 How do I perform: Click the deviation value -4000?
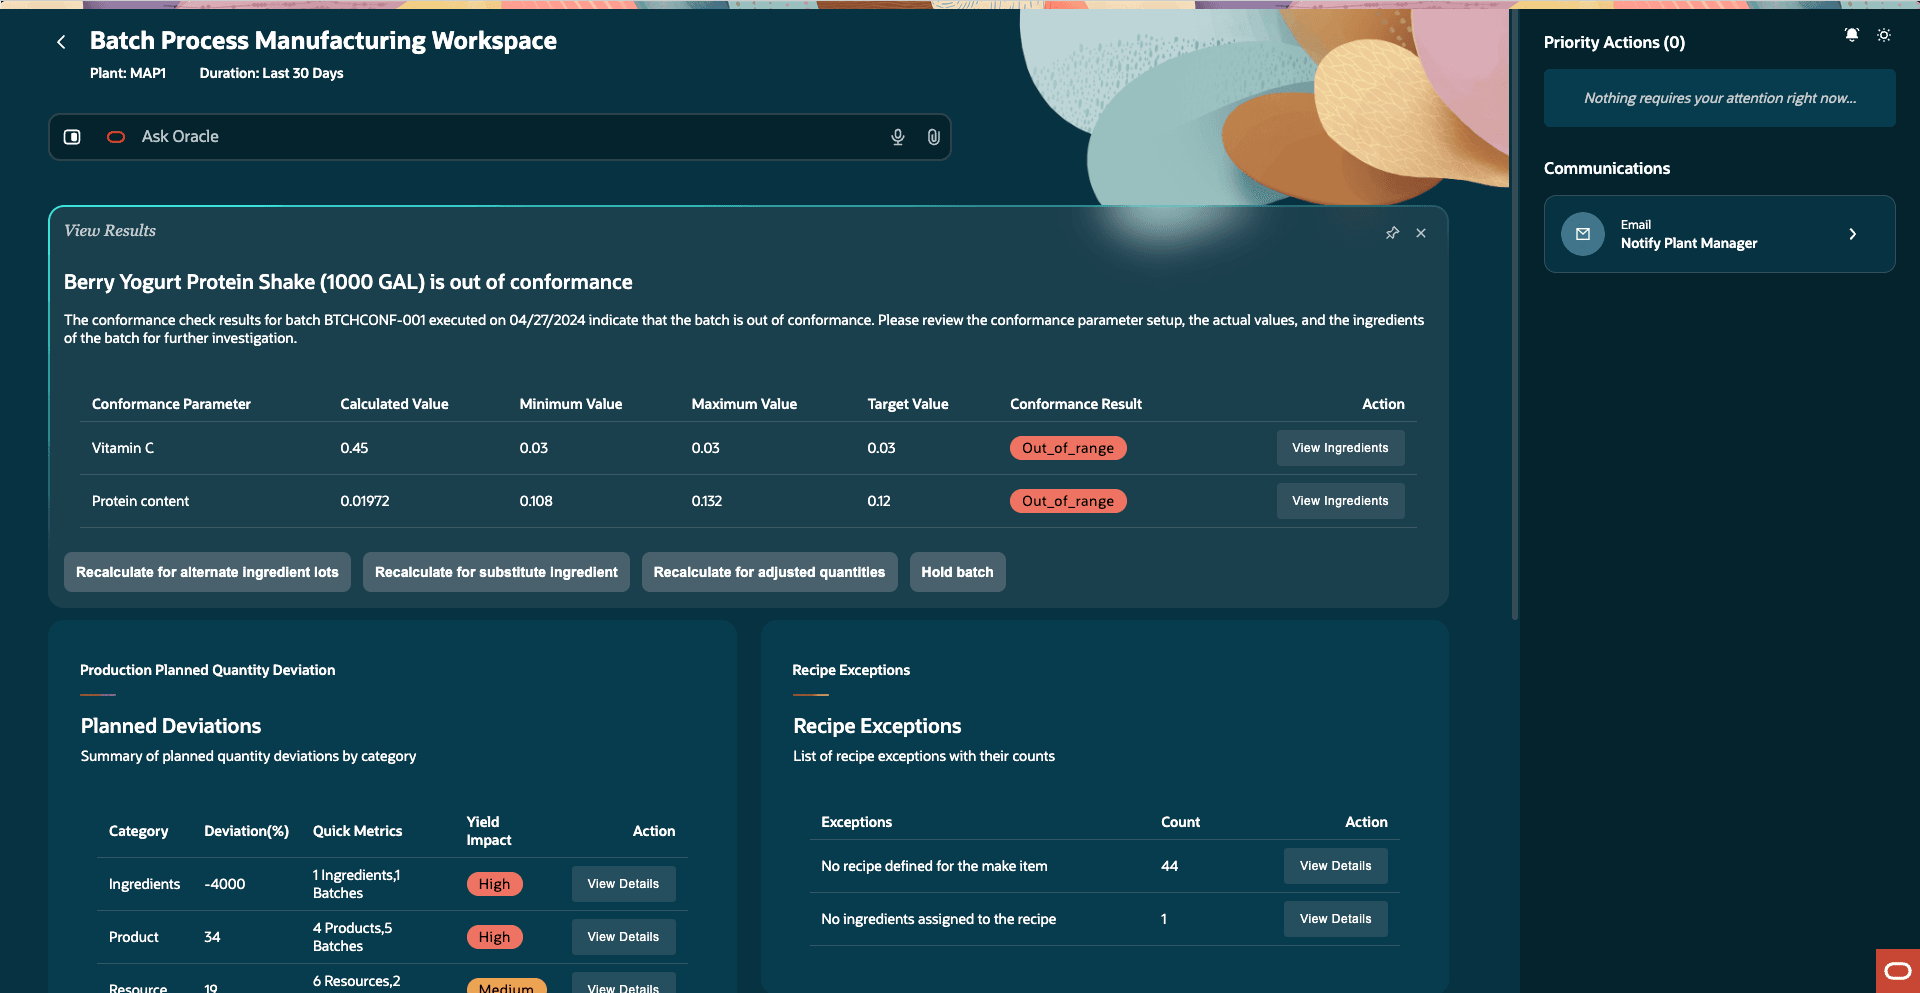click(x=225, y=884)
